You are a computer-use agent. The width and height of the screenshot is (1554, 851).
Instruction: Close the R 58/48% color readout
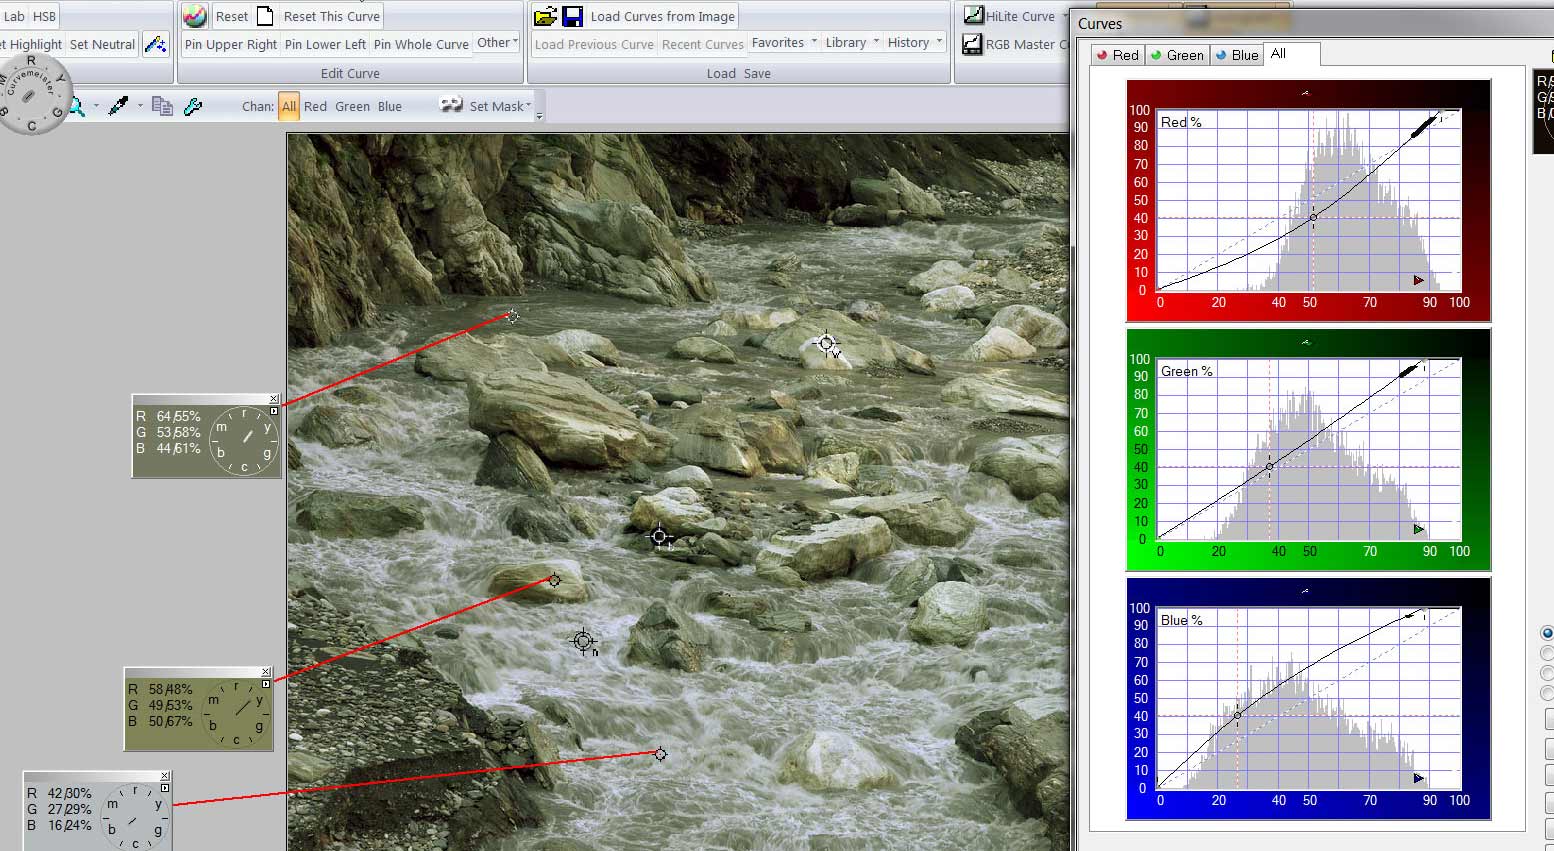tap(266, 672)
